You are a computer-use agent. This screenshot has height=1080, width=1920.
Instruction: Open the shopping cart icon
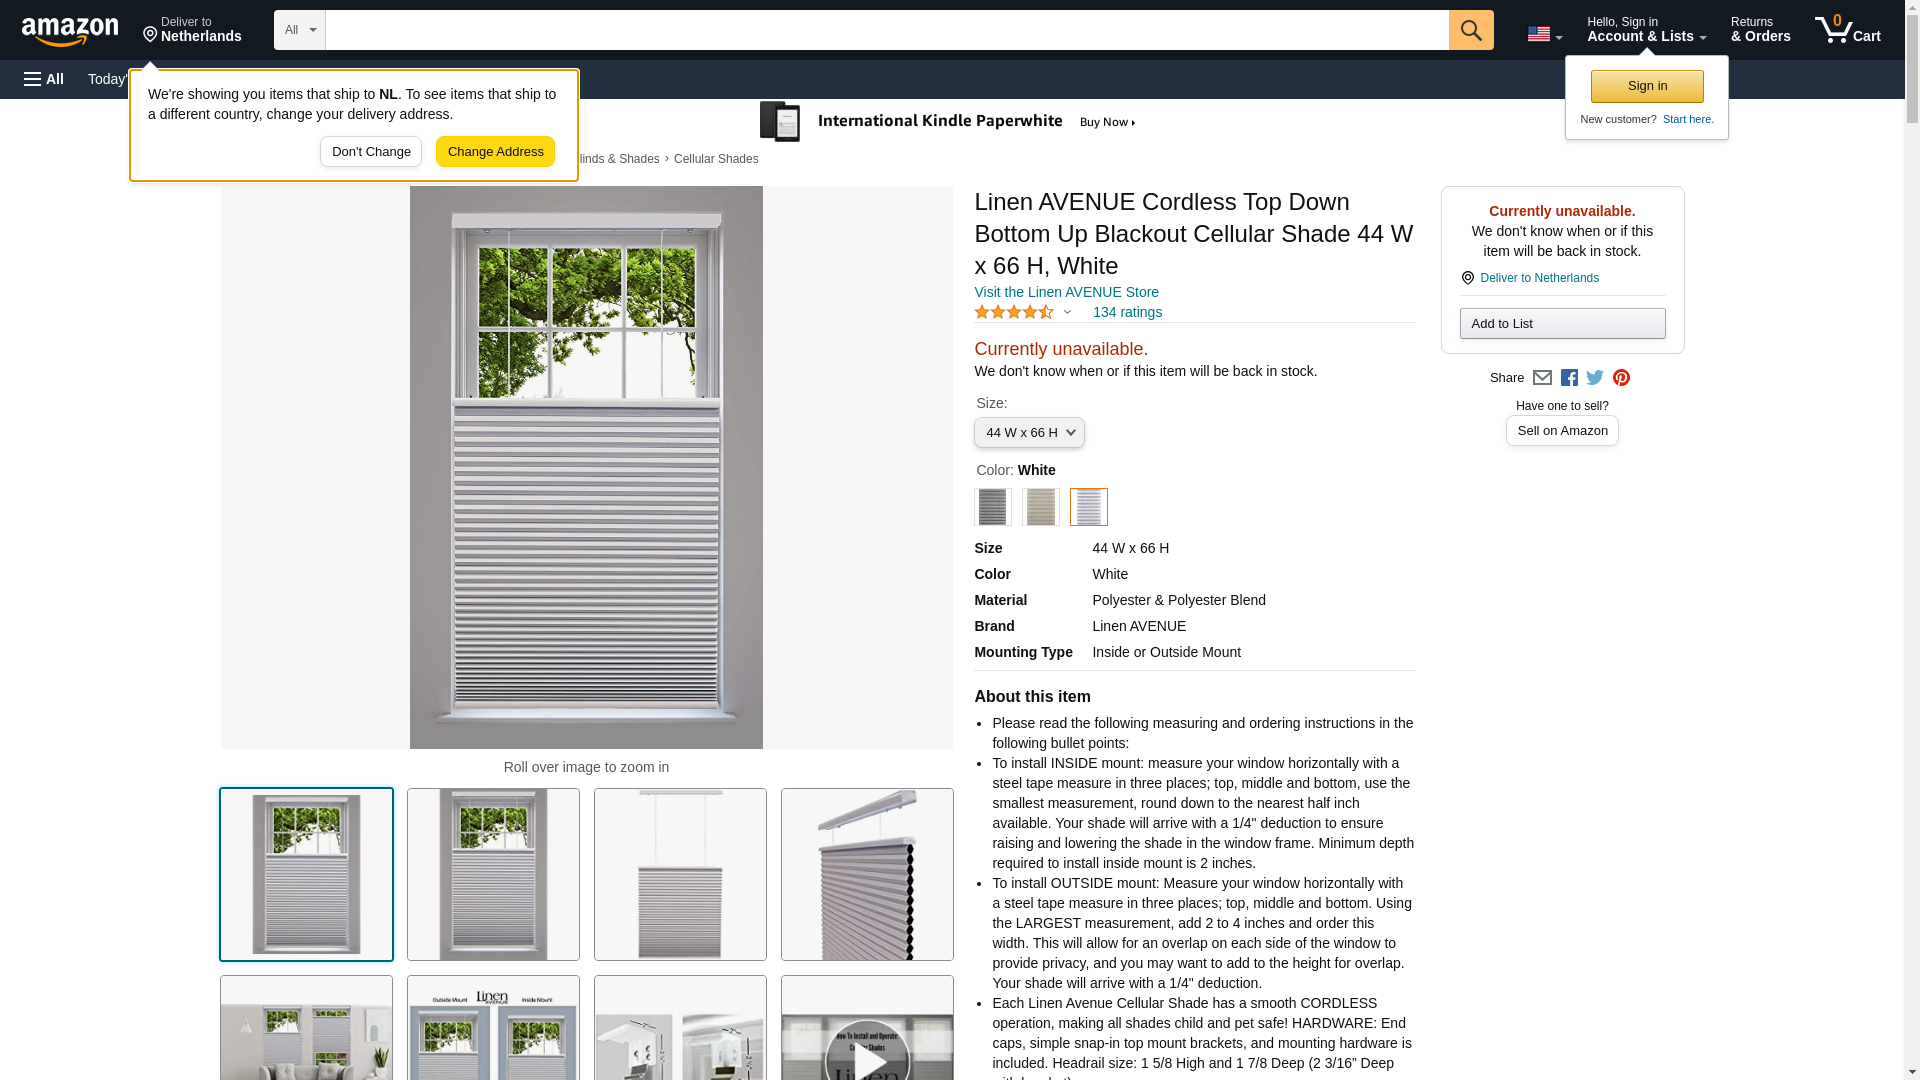click(1846, 30)
